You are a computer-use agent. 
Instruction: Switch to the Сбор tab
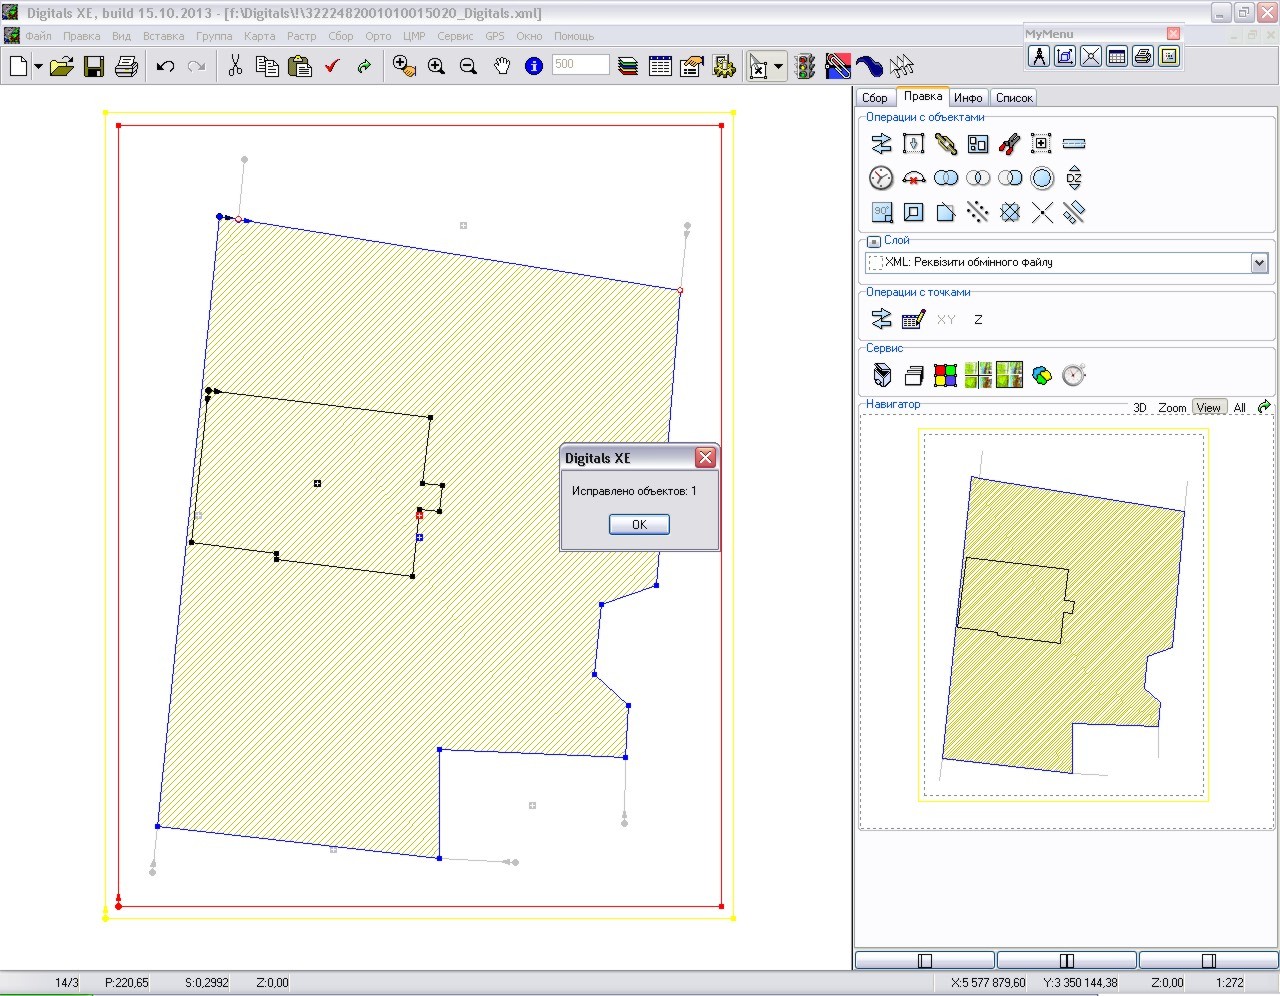[x=875, y=98]
